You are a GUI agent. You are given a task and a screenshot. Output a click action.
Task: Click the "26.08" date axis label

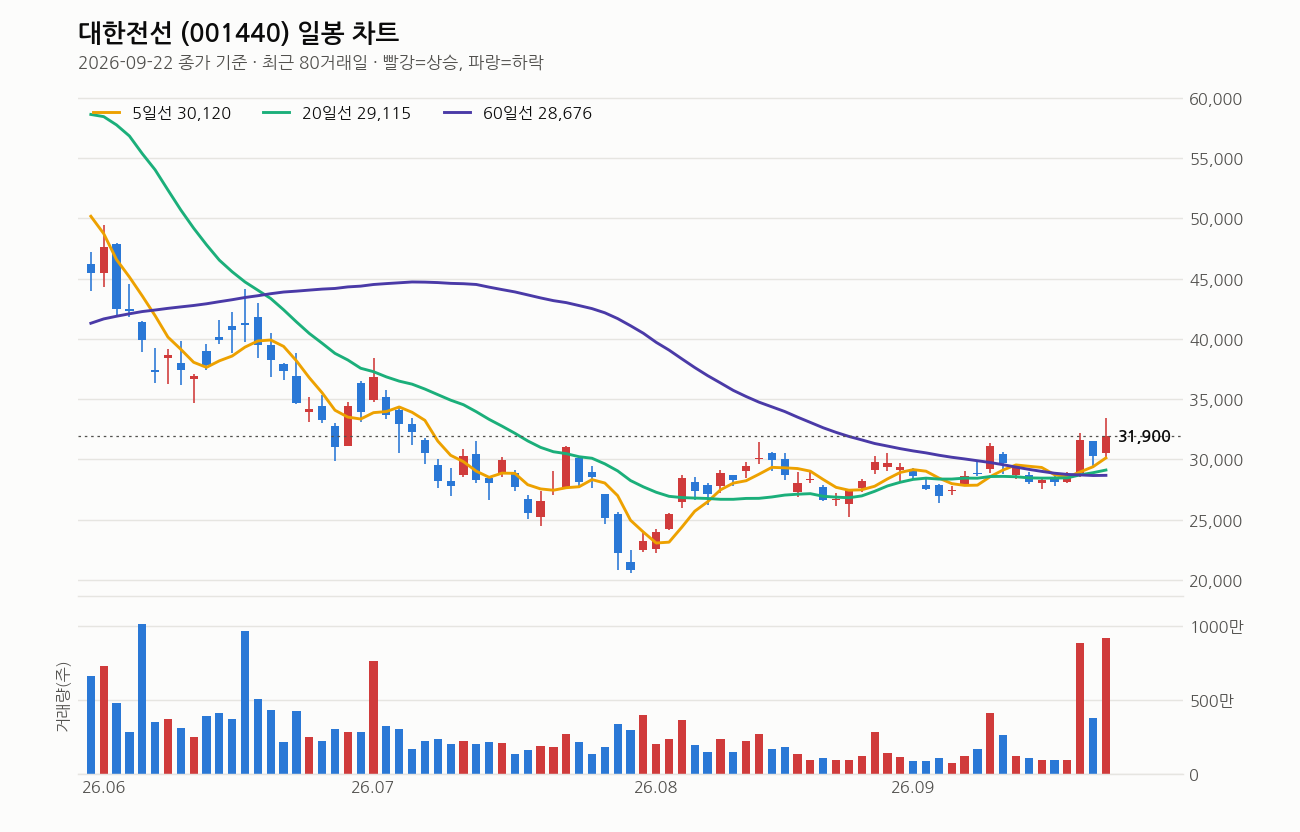[656, 789]
